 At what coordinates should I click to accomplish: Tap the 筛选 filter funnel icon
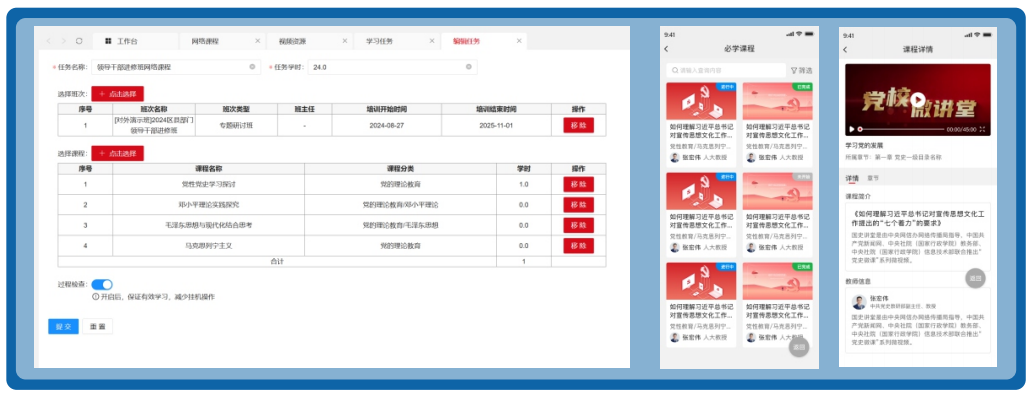coord(794,70)
